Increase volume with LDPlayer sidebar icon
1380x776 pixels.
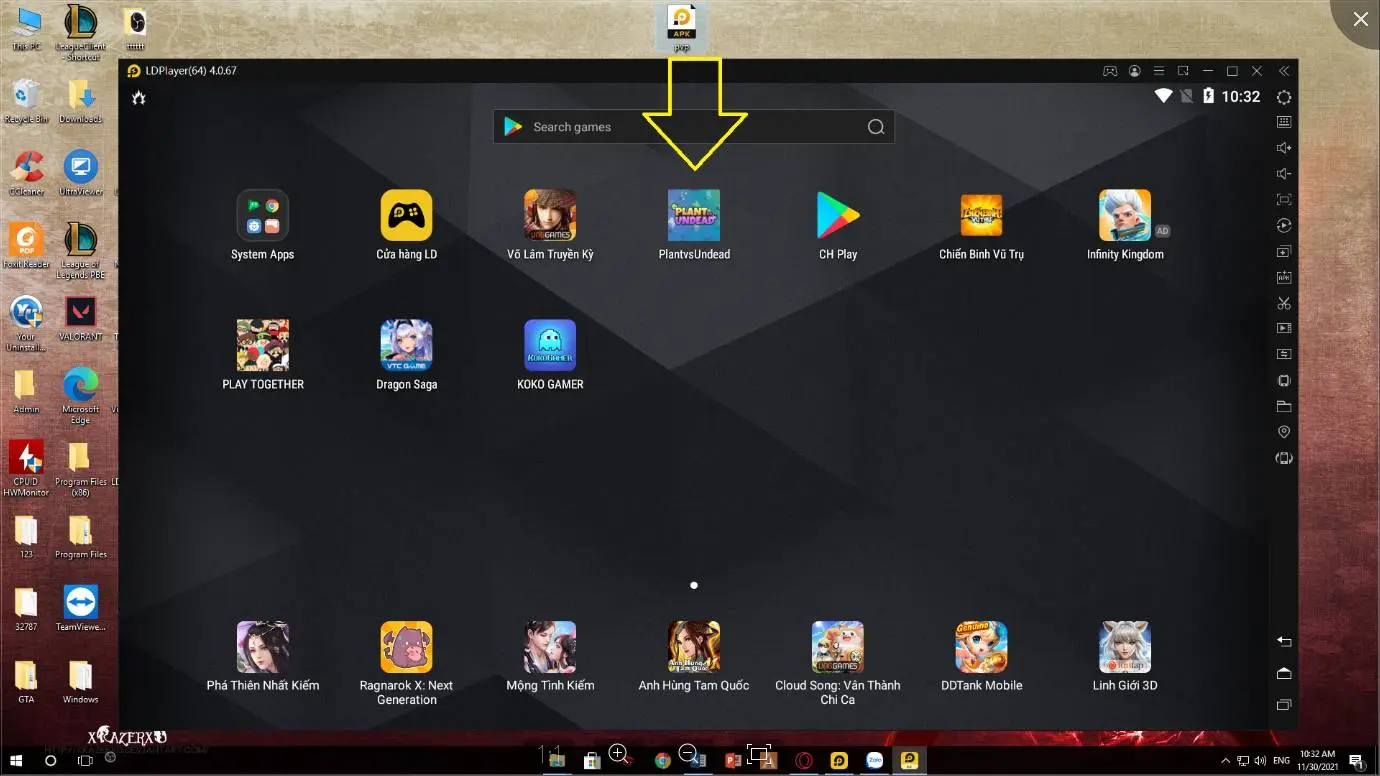click(1284, 148)
